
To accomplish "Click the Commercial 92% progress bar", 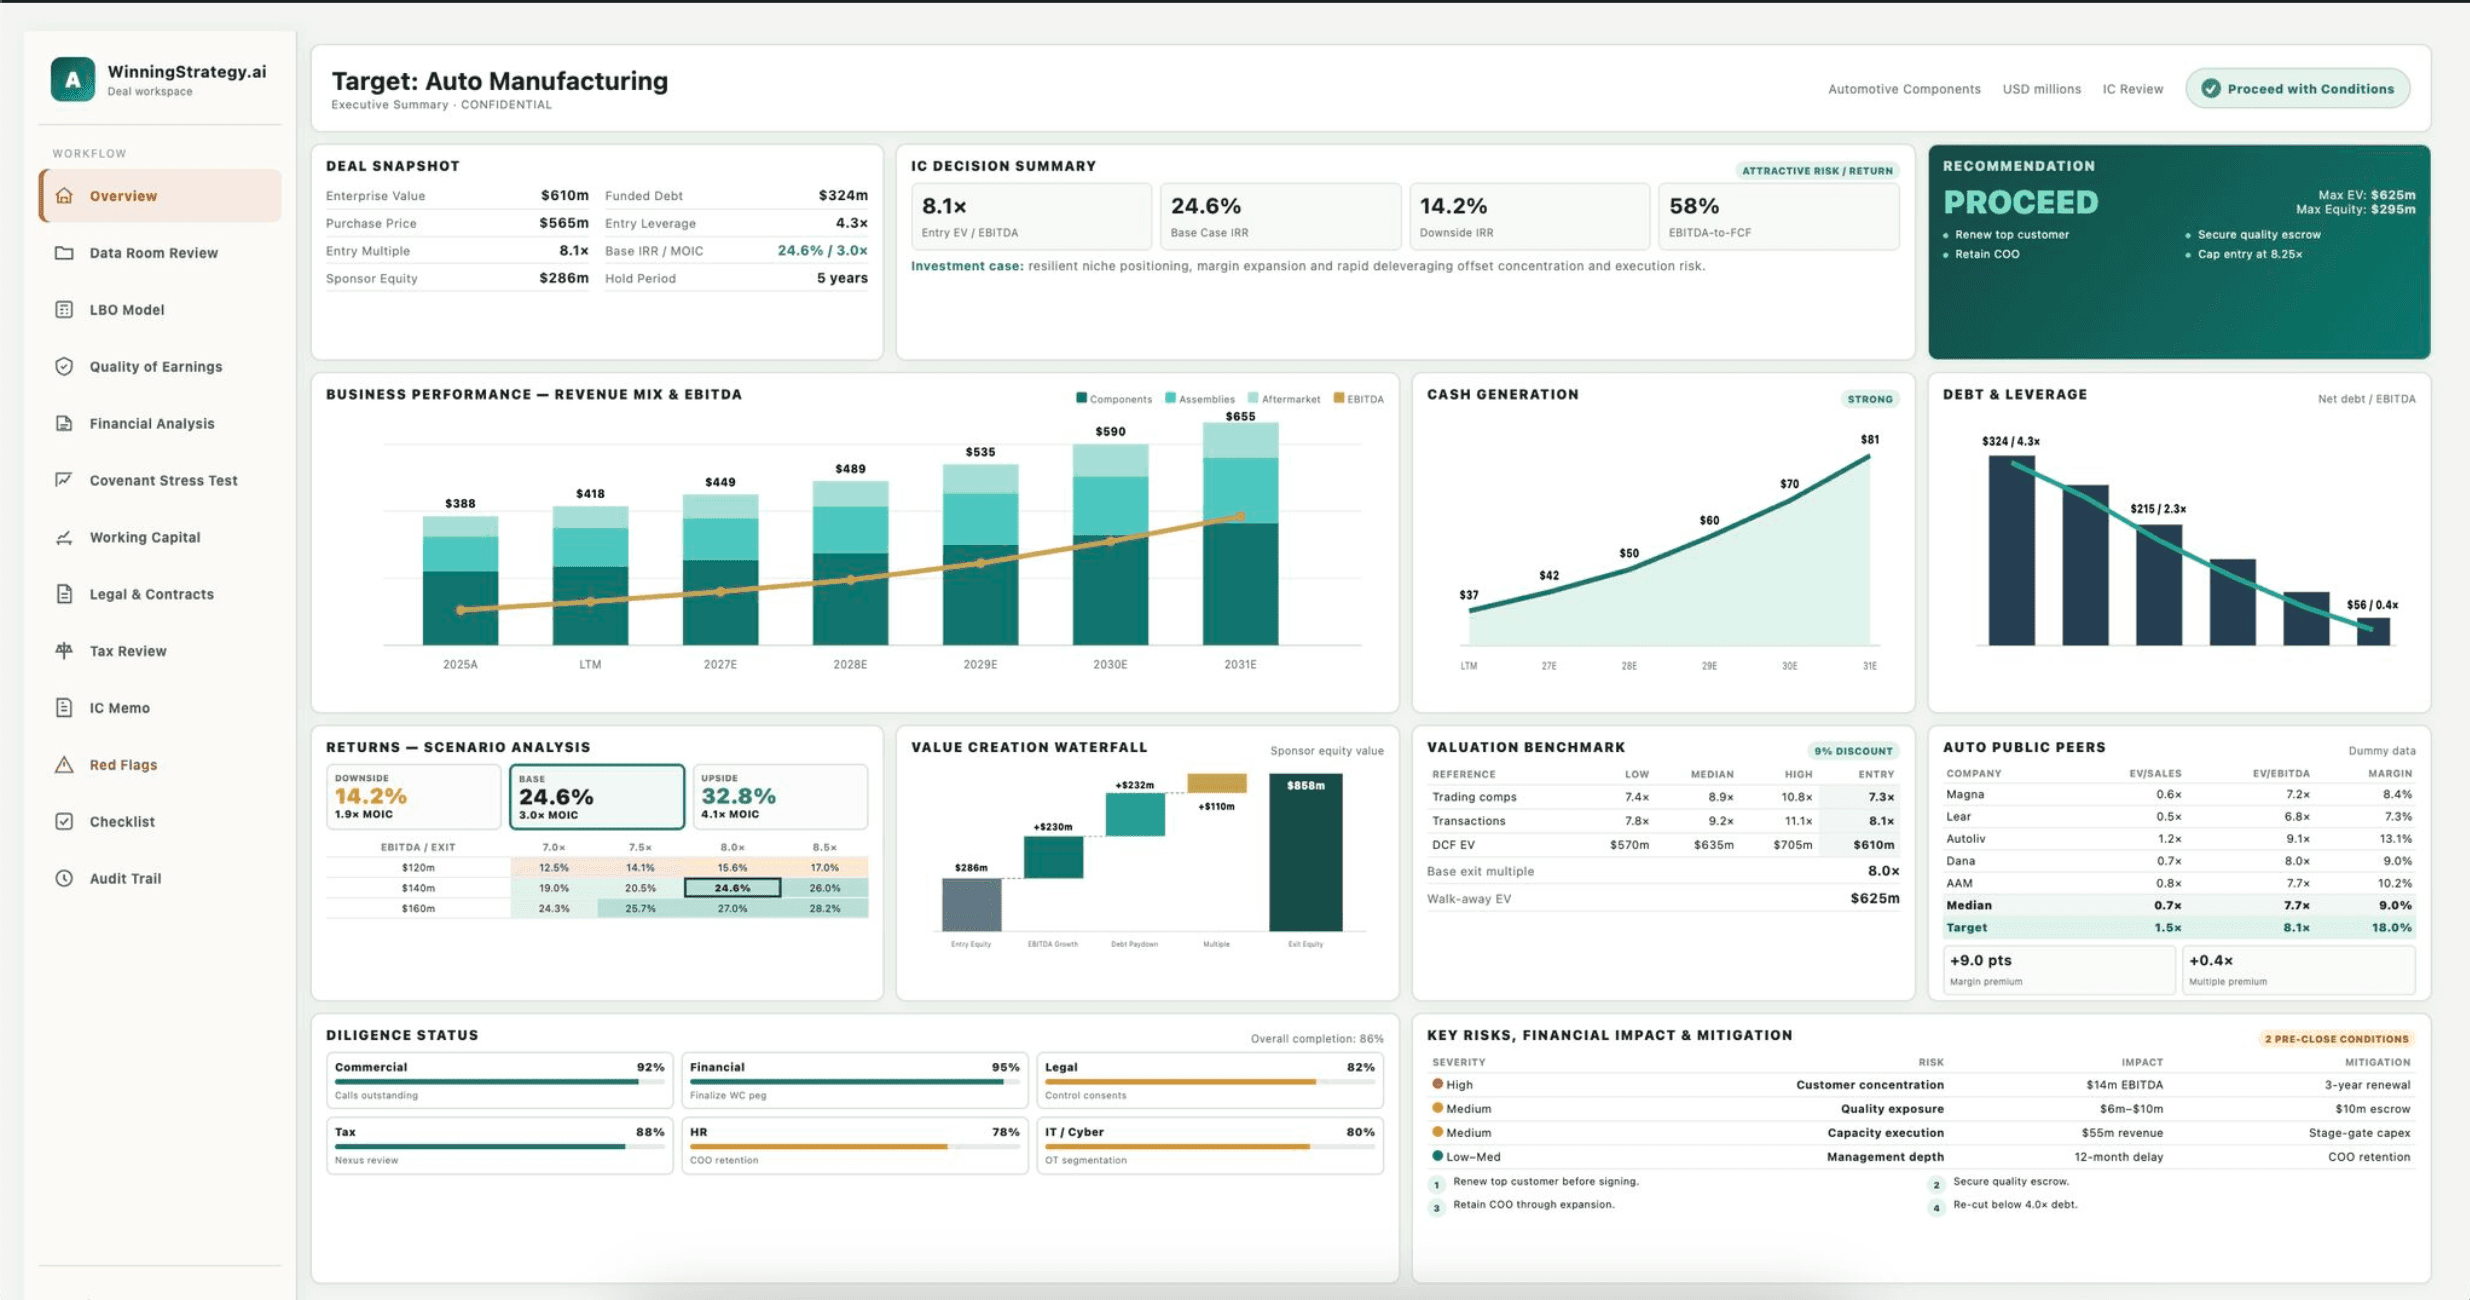I will 499,1081.
